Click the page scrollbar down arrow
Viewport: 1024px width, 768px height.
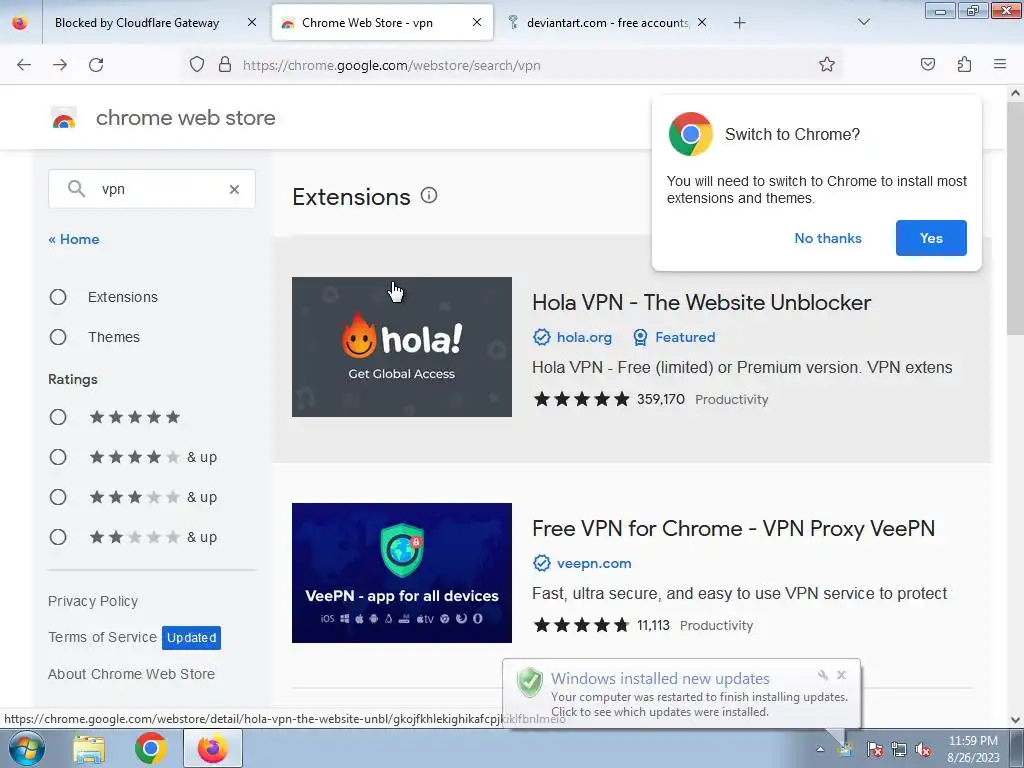pos(1015,720)
